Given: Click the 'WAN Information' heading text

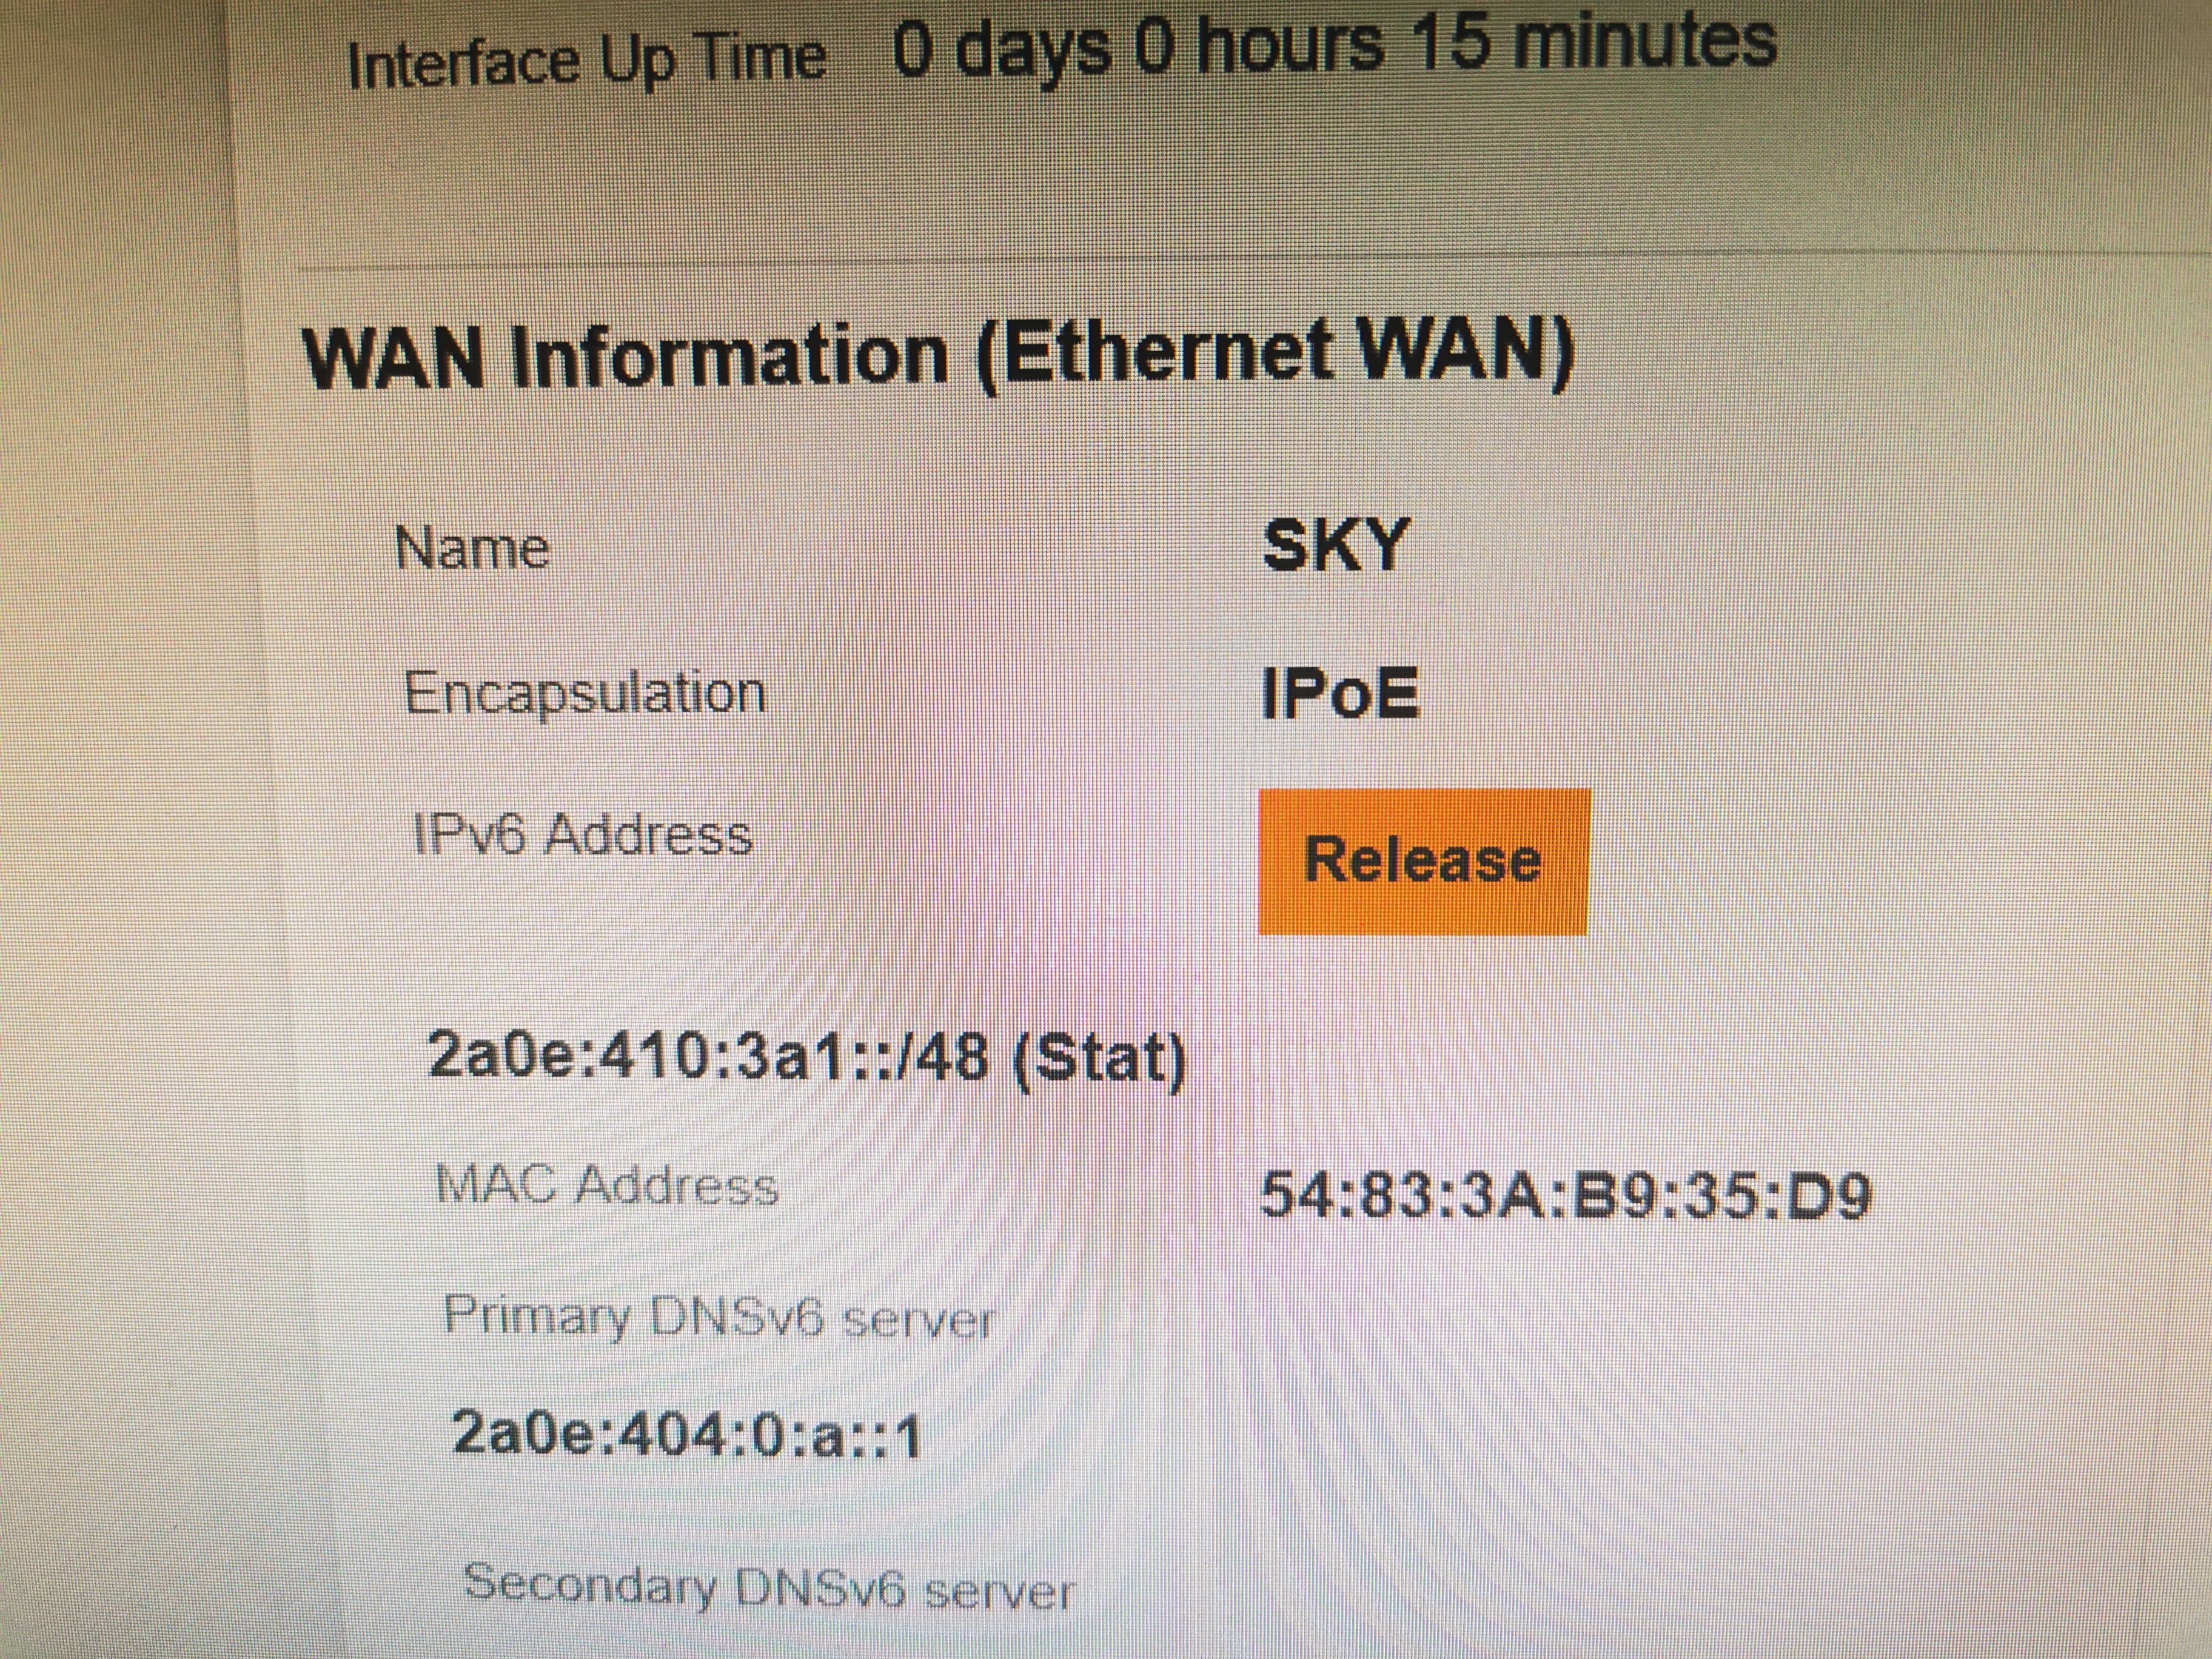Looking at the screenshot, I should 626,357.
